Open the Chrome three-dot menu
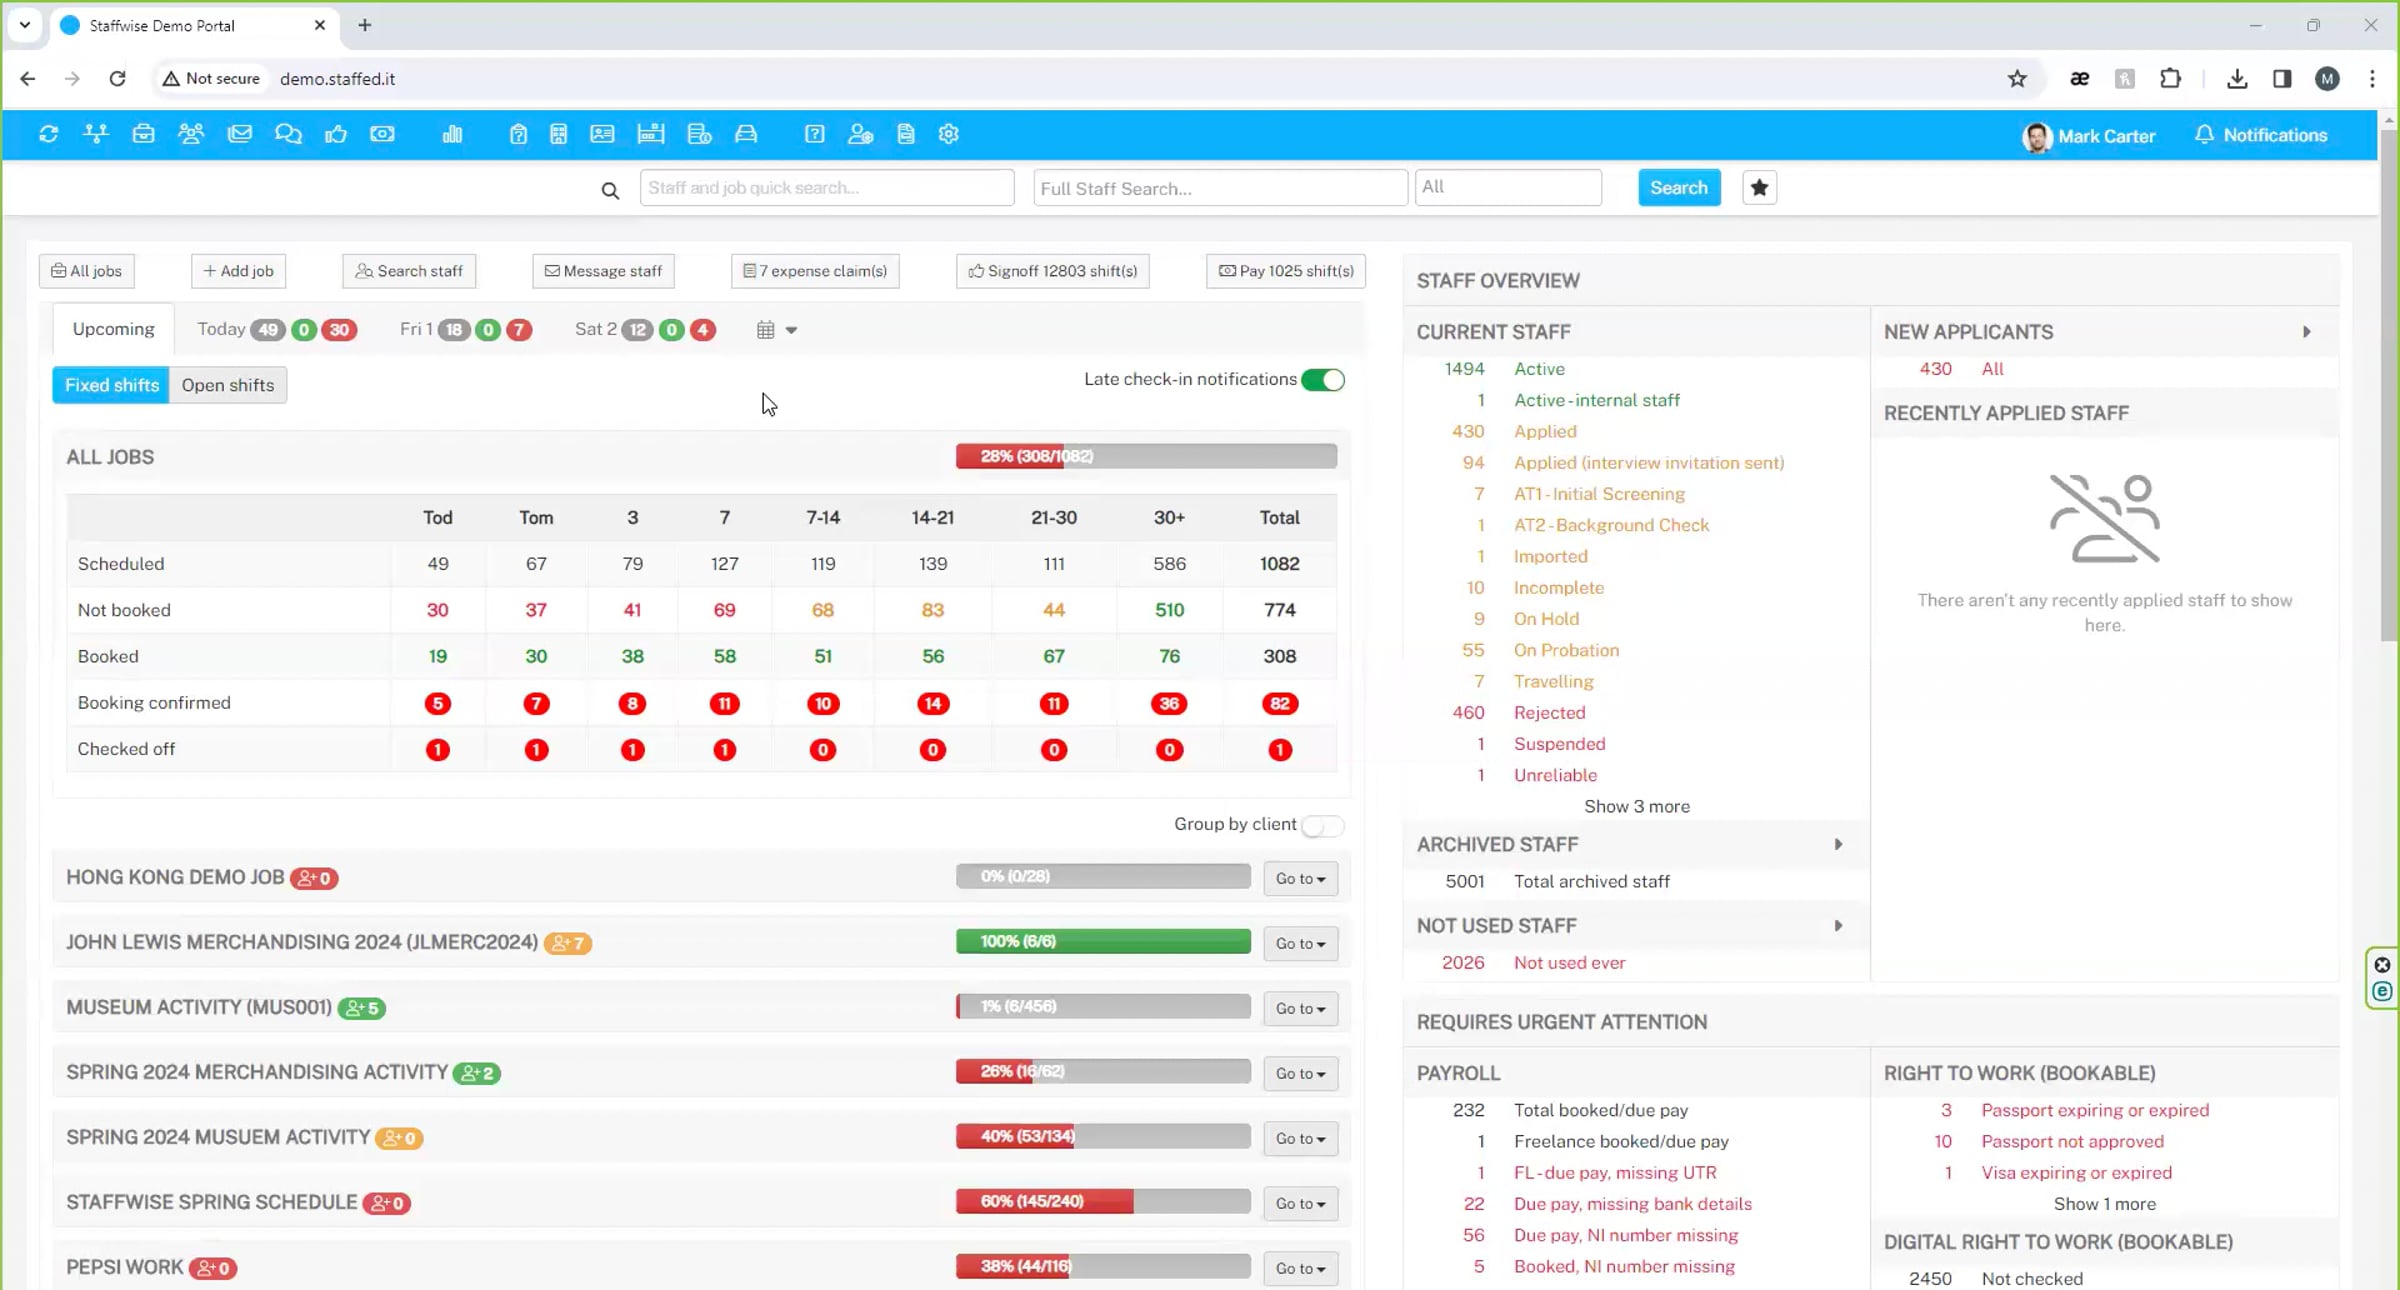Viewport: 2400px width, 1290px height. [x=2372, y=79]
